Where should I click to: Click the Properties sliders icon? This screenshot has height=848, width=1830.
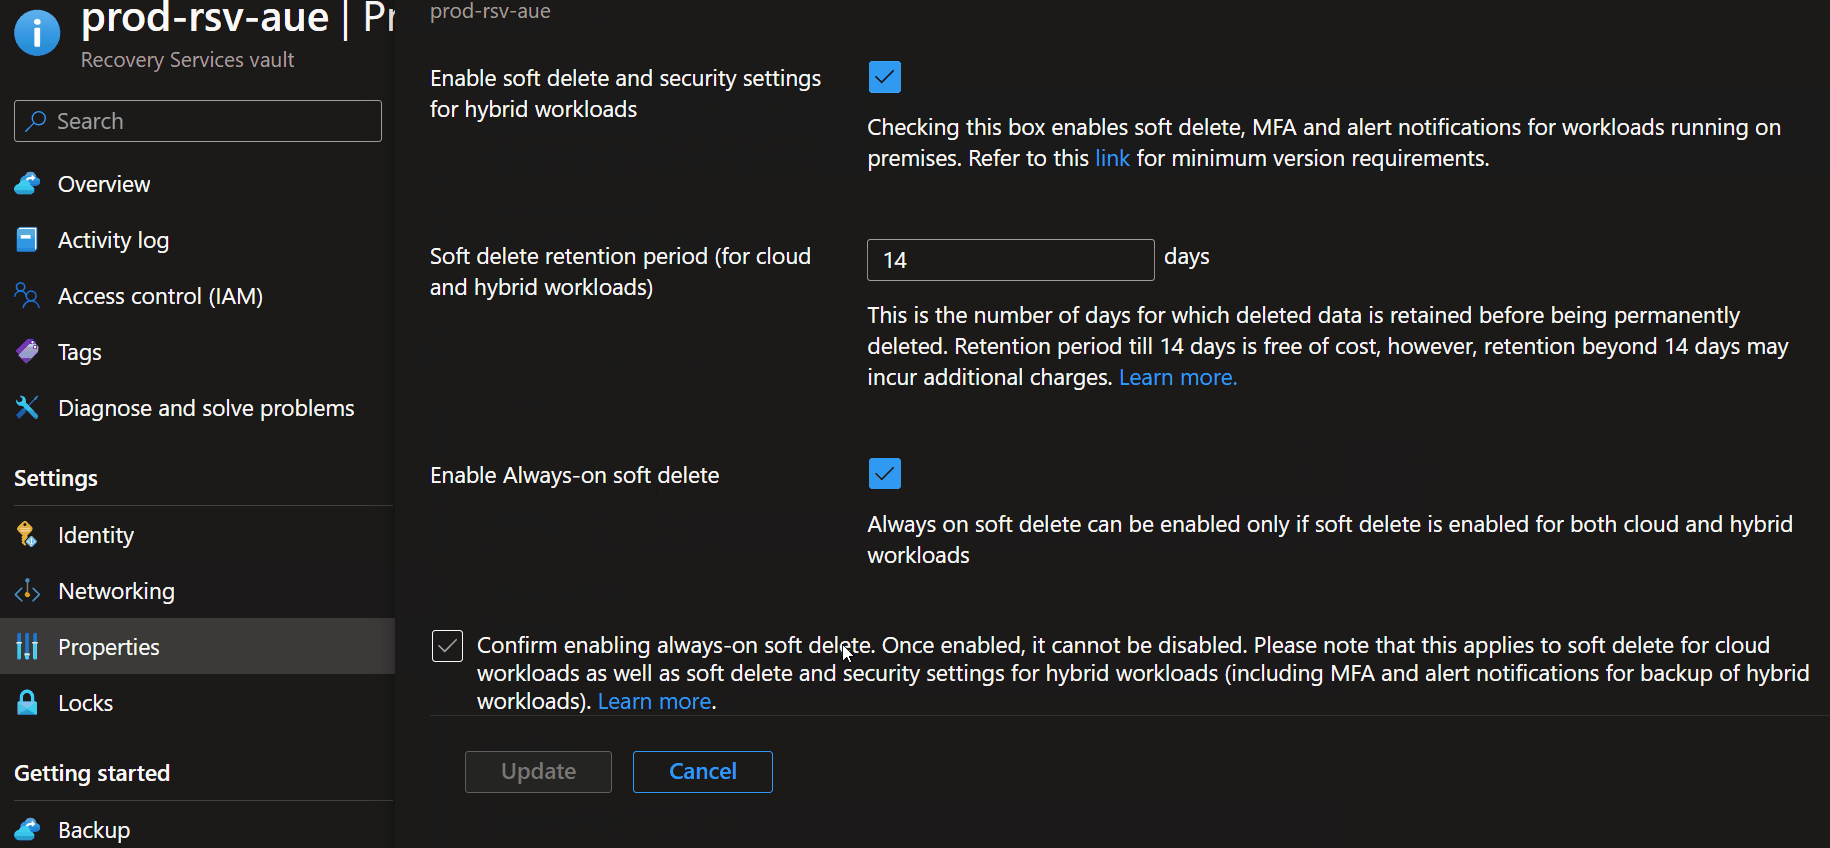[x=28, y=647]
